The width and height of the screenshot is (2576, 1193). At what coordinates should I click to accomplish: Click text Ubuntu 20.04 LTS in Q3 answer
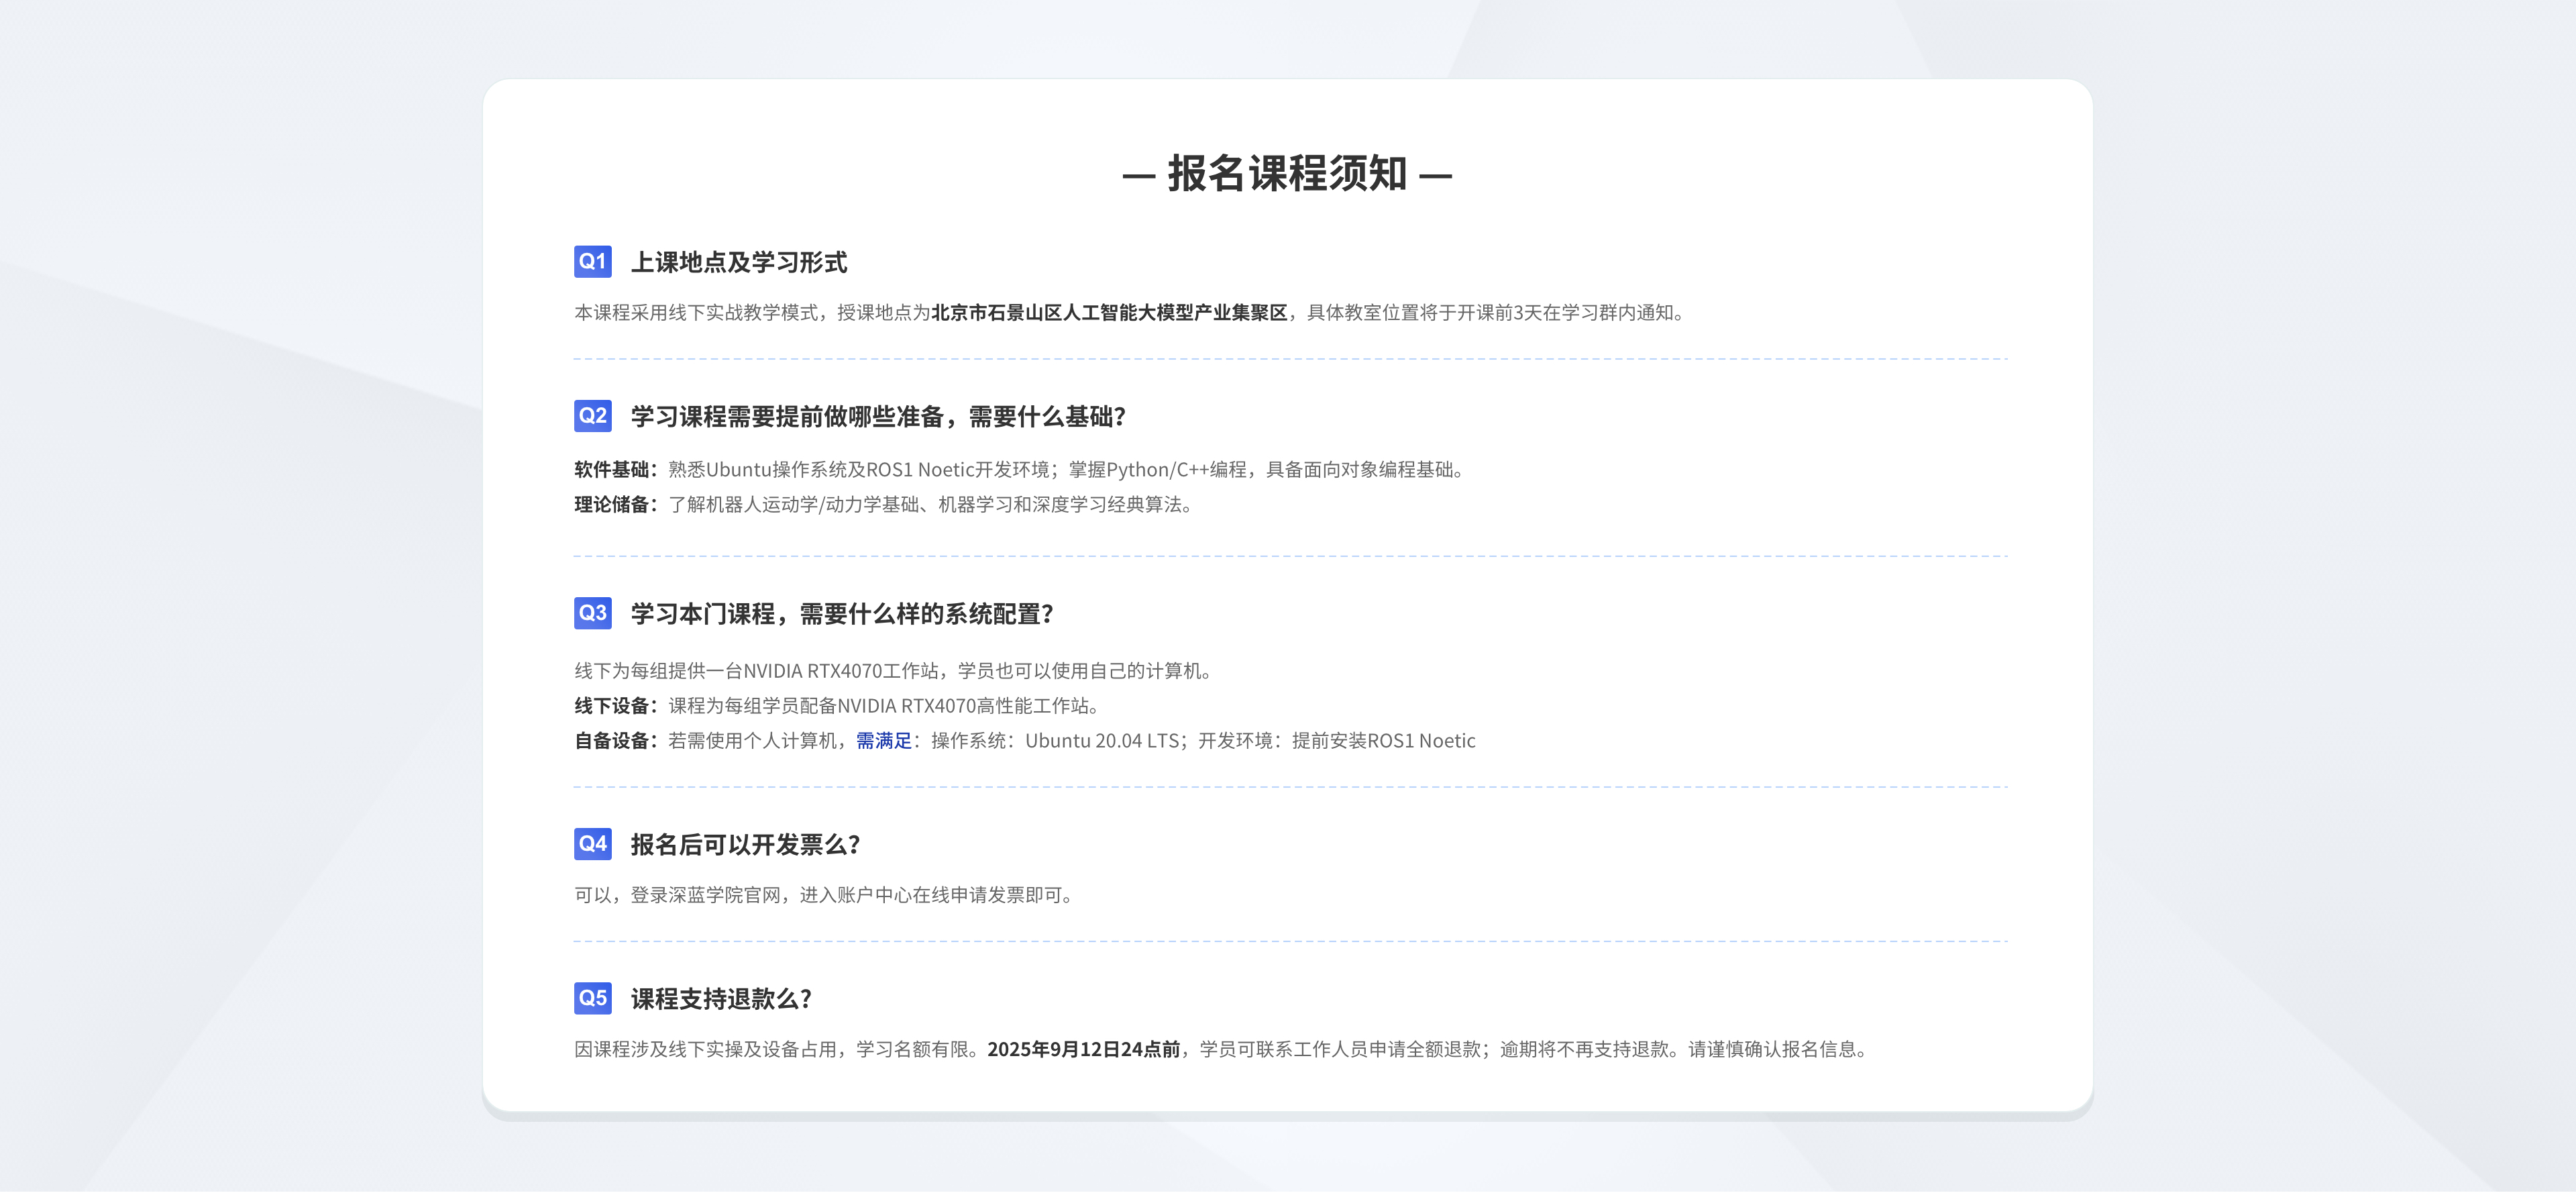pos(1102,740)
